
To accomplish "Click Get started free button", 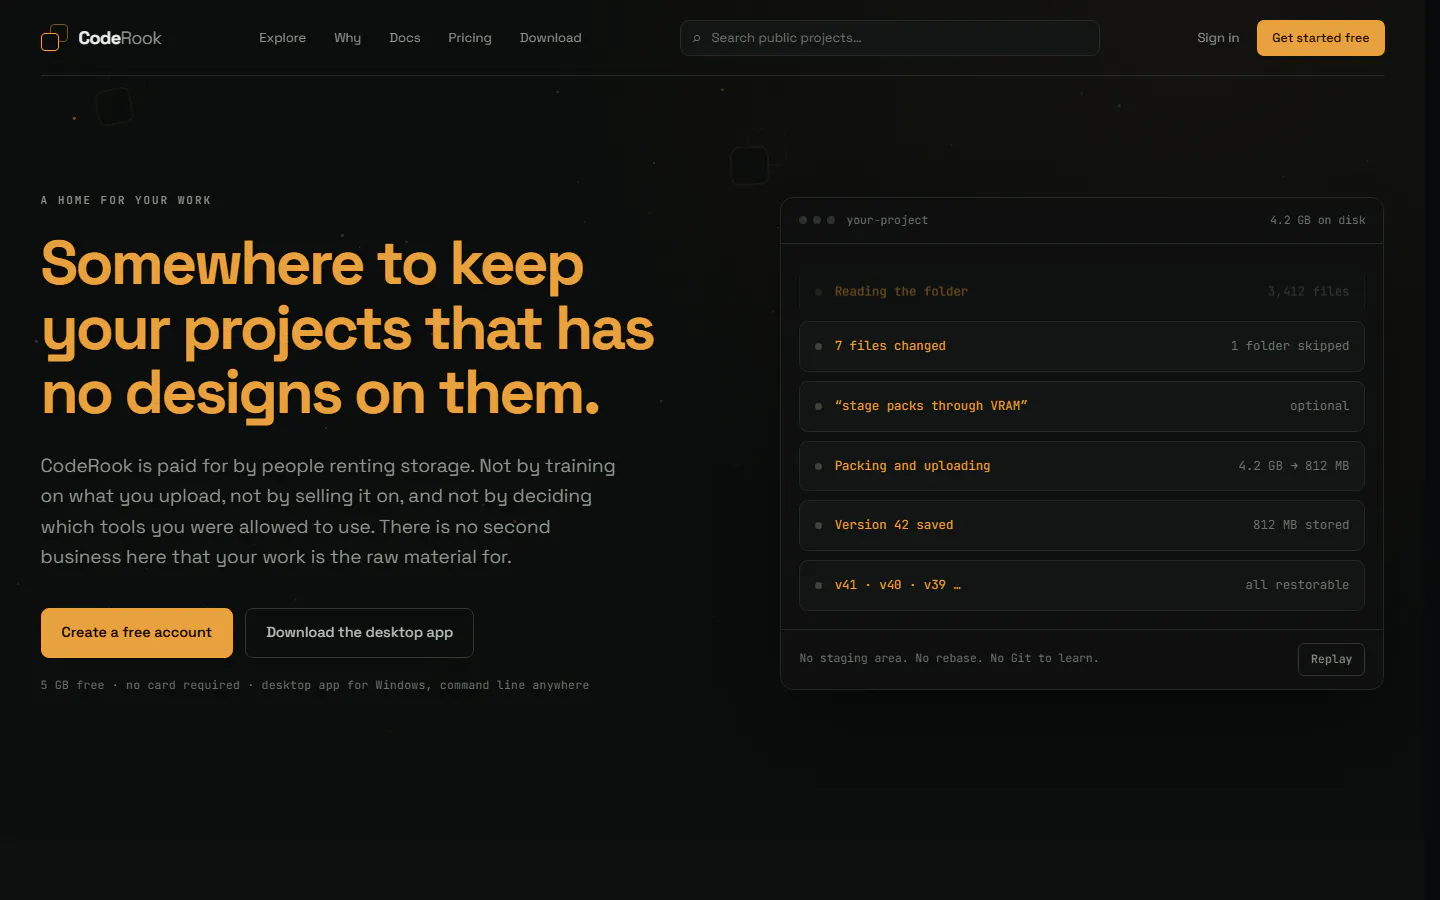I will (1320, 38).
